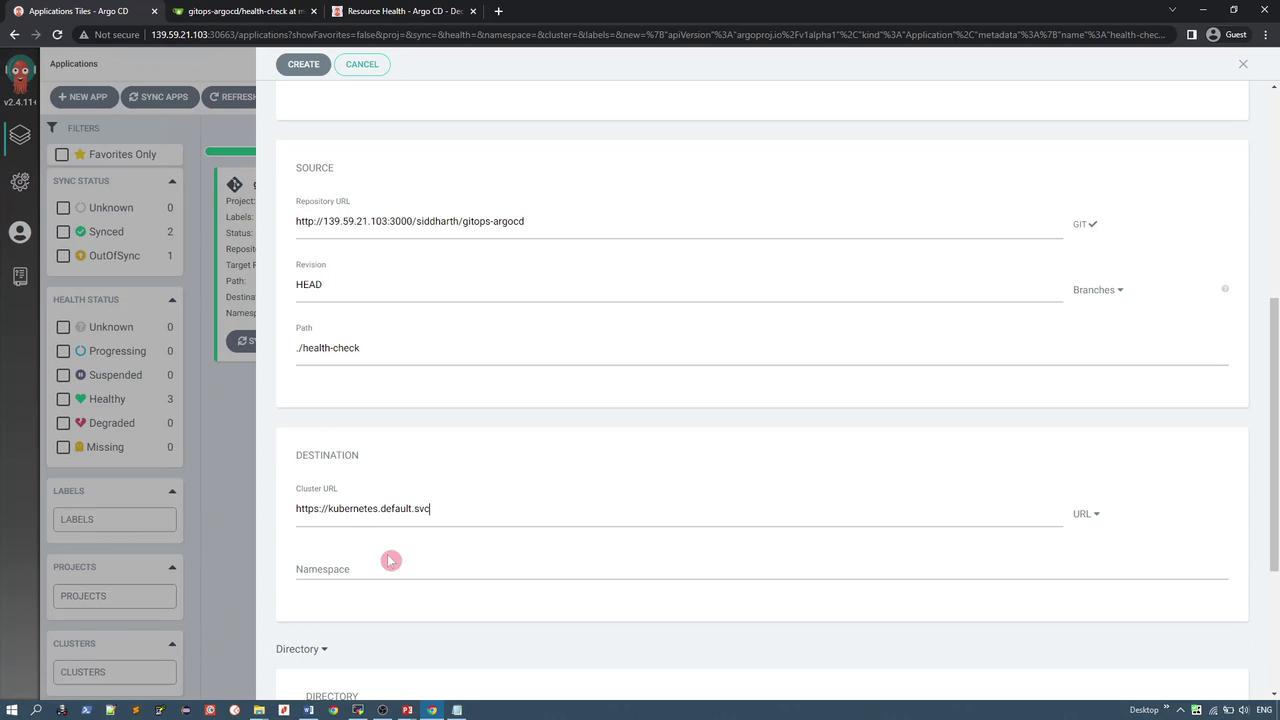Open the Guest profile button
1280x720 pixels.
coord(1229,34)
